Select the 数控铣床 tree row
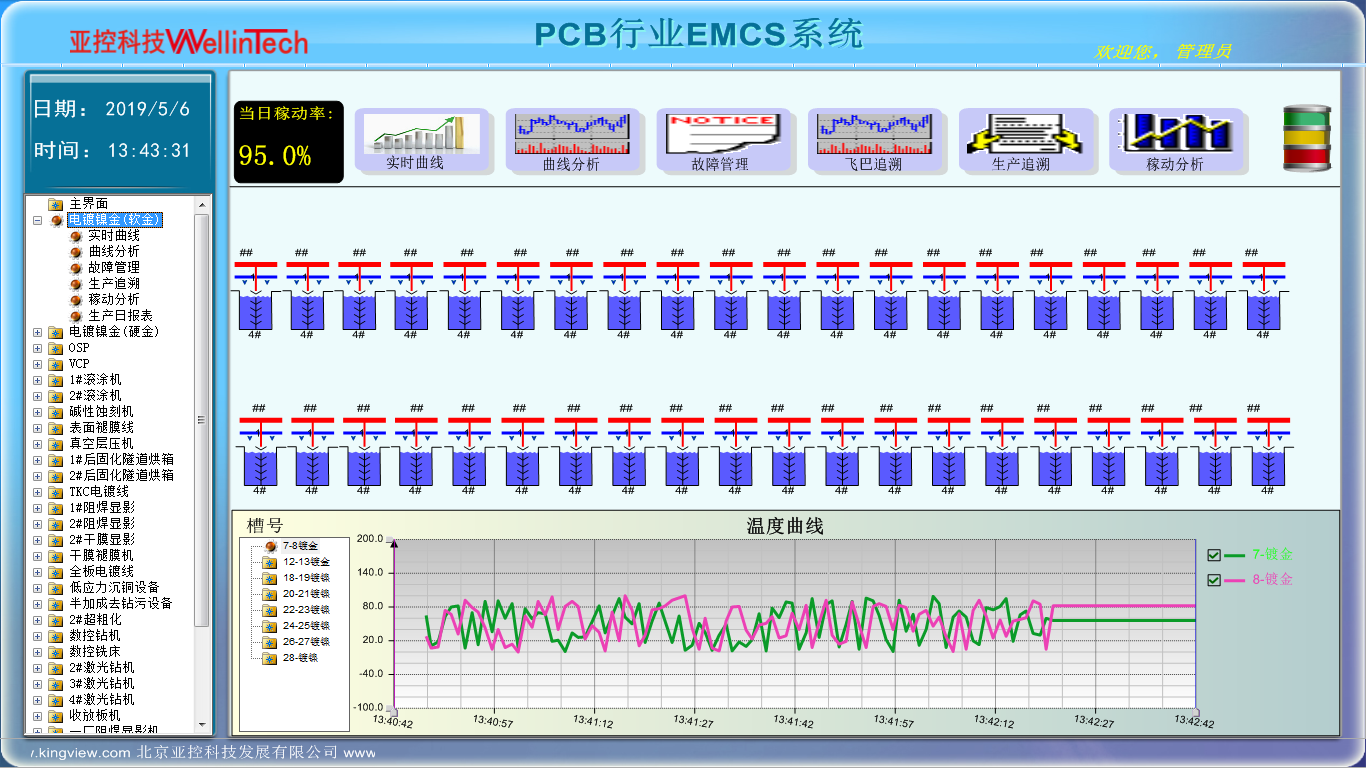Screen dimensions: 1366x768 (95, 652)
